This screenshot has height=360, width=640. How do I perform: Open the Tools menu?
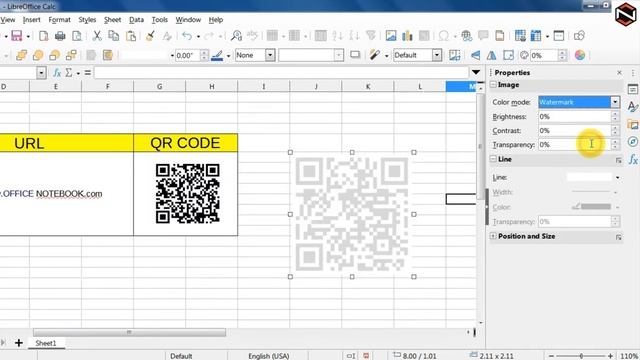[160, 20]
